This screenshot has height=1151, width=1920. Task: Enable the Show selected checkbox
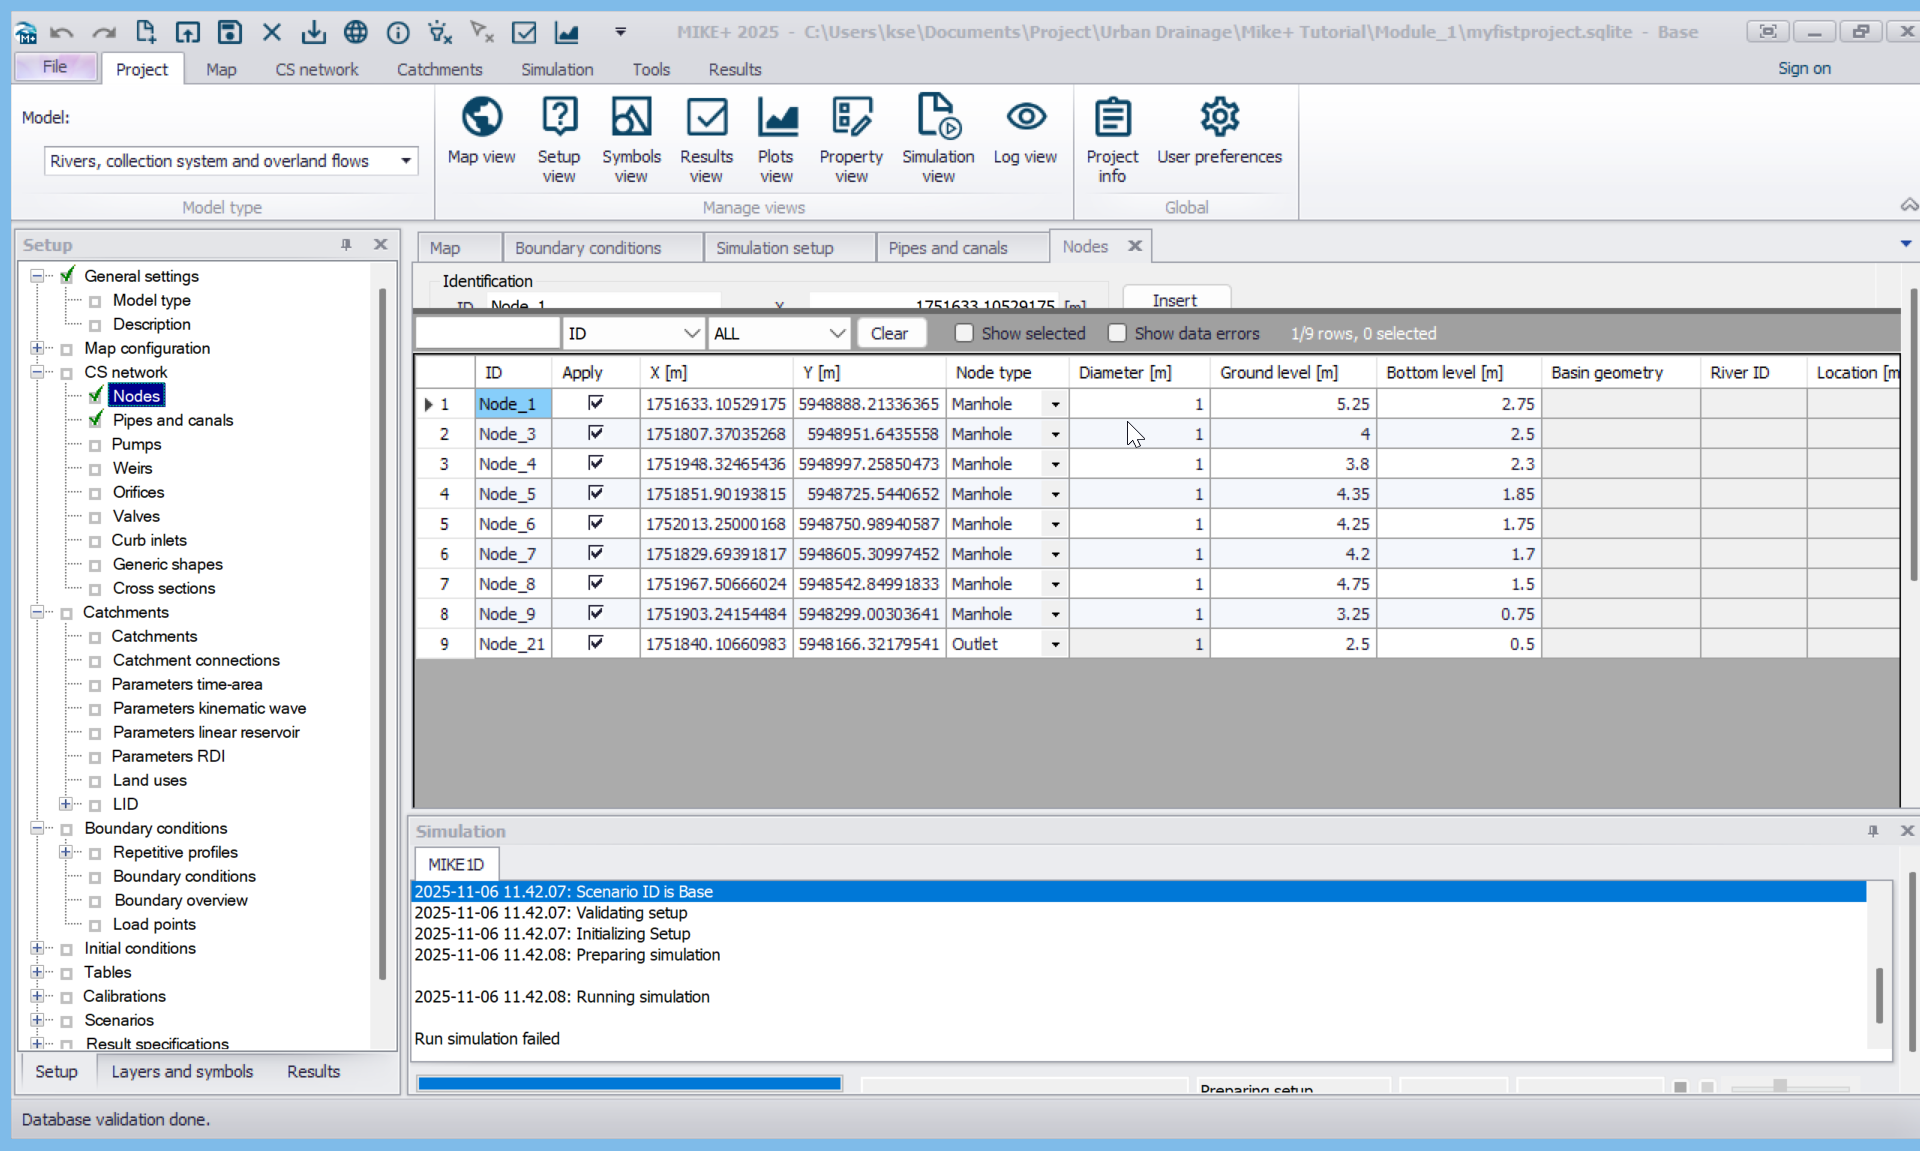tap(964, 333)
